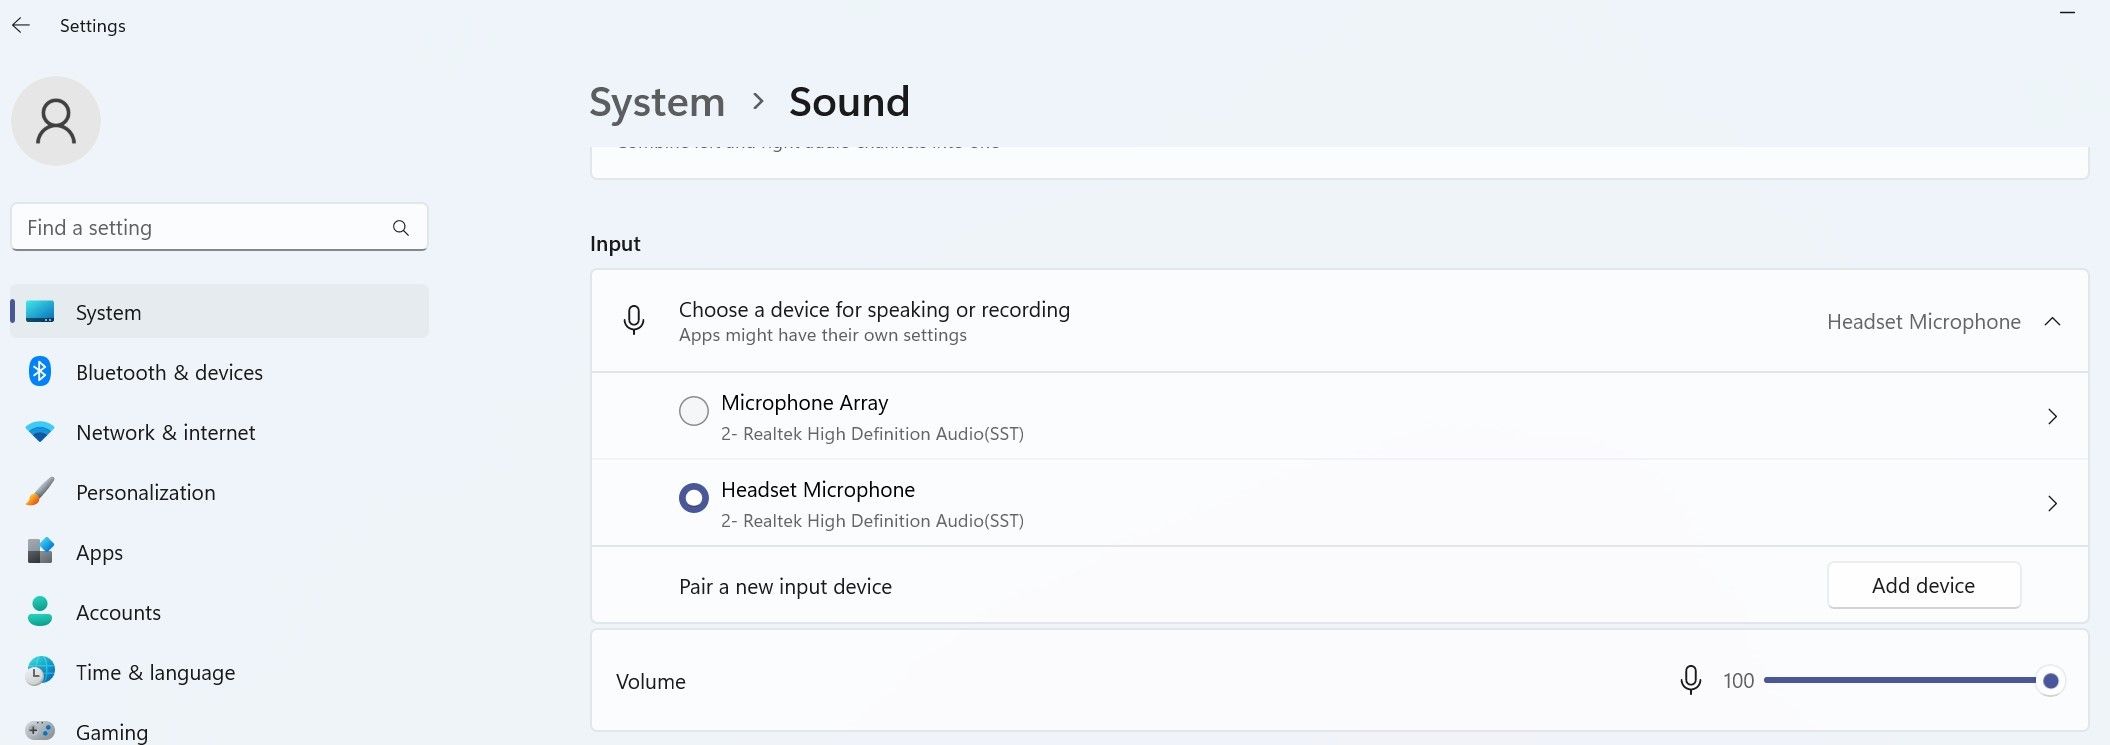Image resolution: width=2110 pixels, height=745 pixels.
Task: Open the Gaming settings section
Action: click(x=111, y=732)
